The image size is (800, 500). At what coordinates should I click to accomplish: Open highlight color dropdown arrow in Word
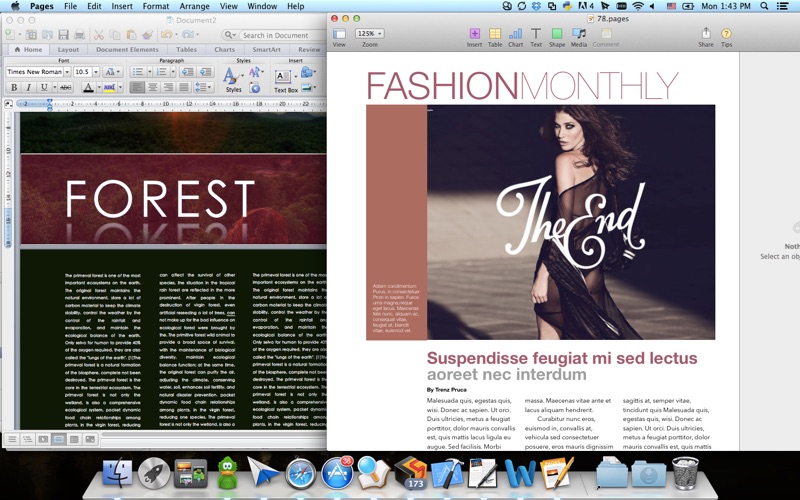point(120,88)
